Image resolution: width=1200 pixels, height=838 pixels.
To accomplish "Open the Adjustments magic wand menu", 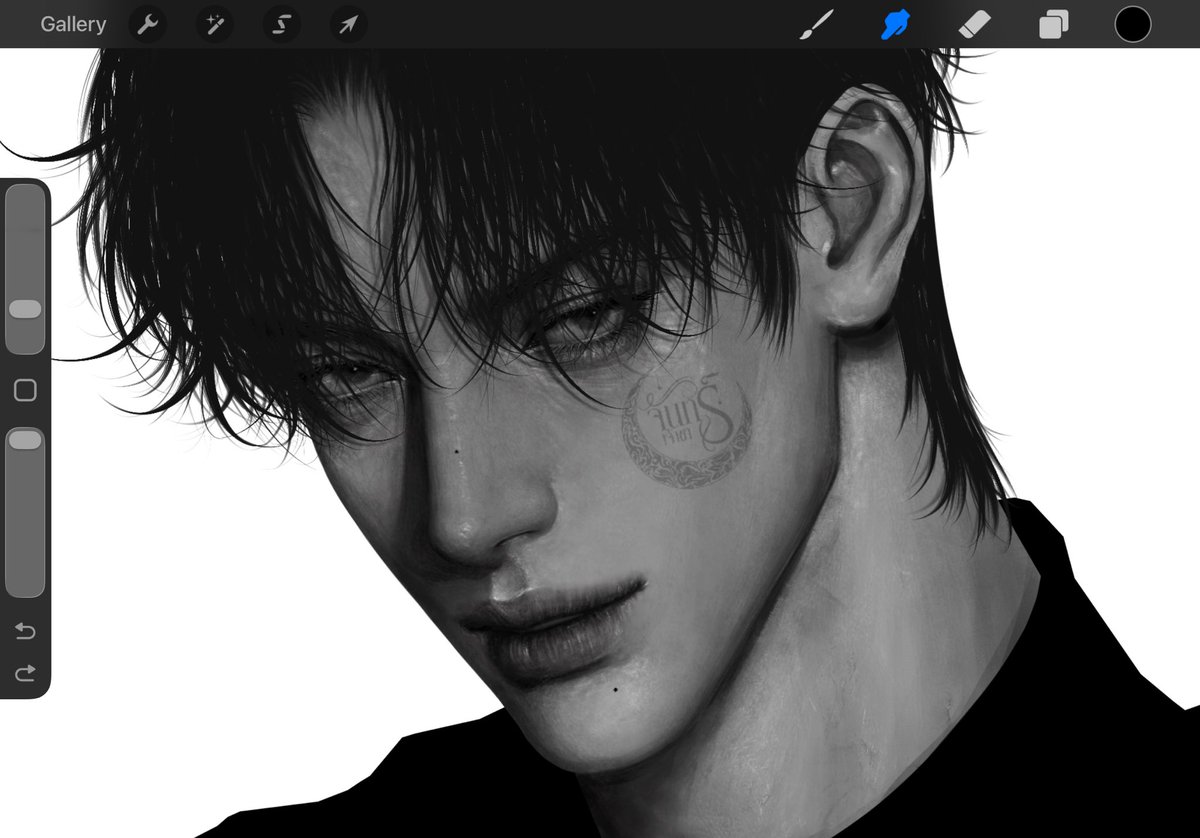I will [214, 25].
